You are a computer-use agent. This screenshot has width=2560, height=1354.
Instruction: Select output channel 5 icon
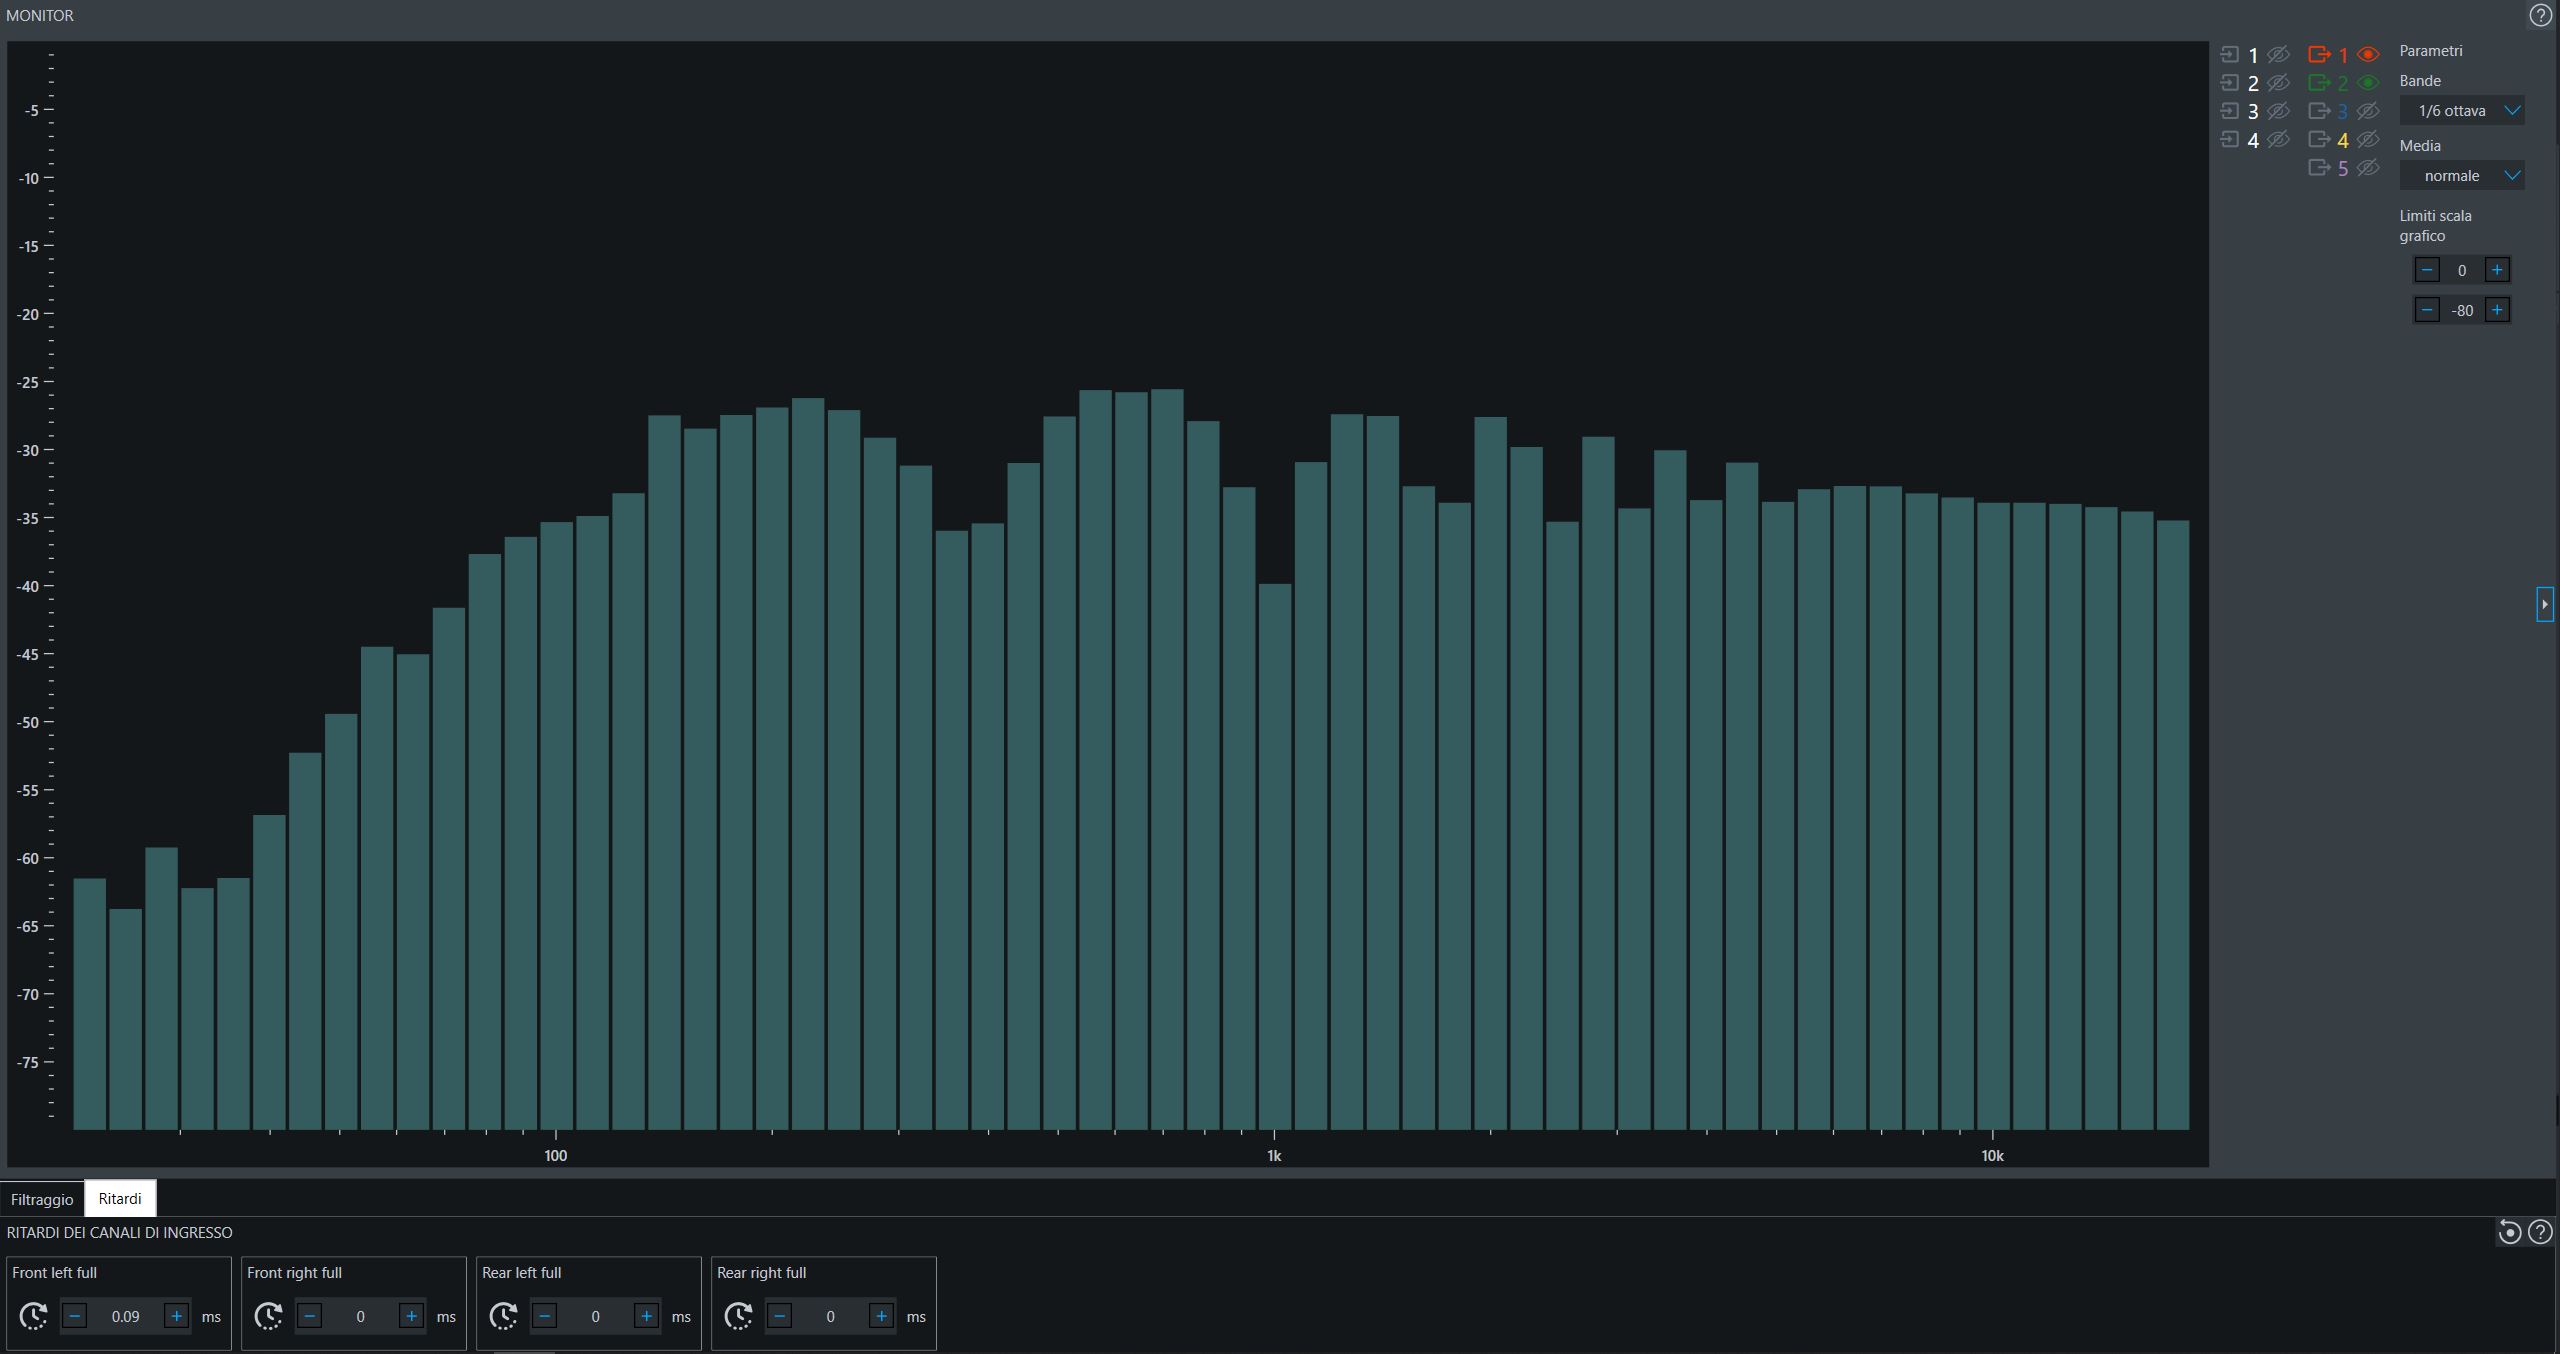[x=2319, y=167]
